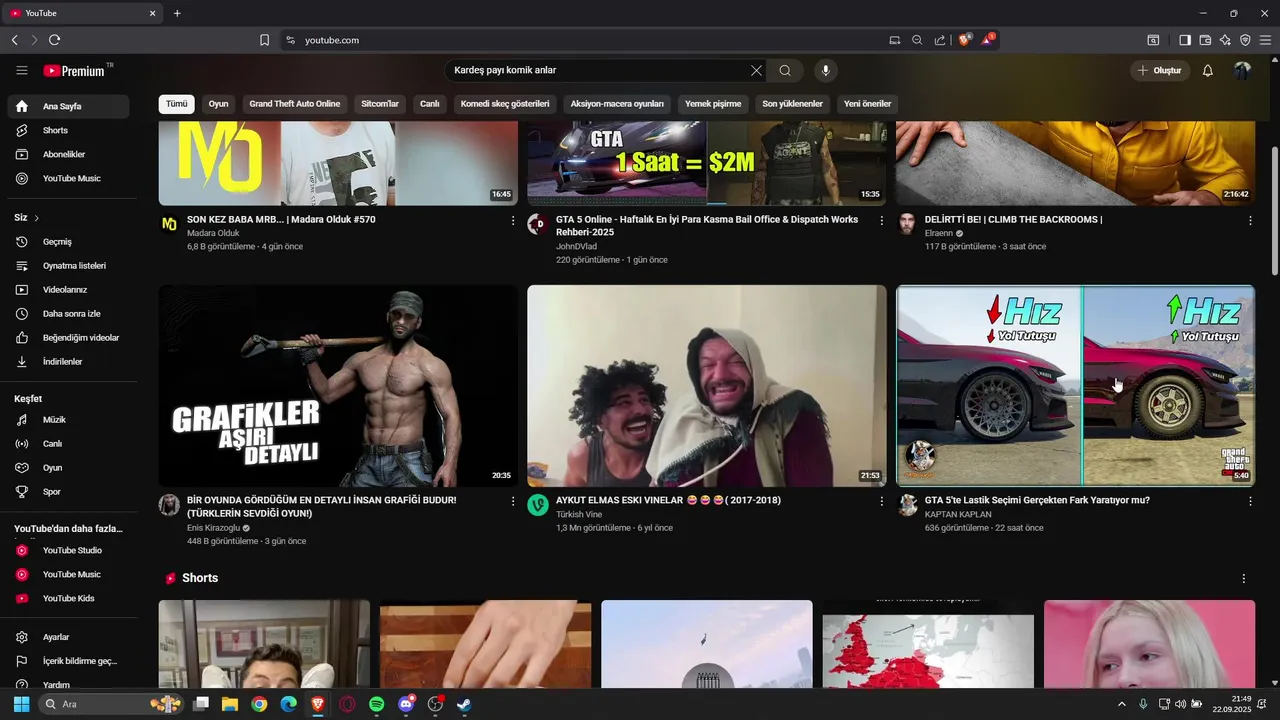Open options for Madara Olduk video
The width and height of the screenshot is (1280, 720).
tap(513, 220)
